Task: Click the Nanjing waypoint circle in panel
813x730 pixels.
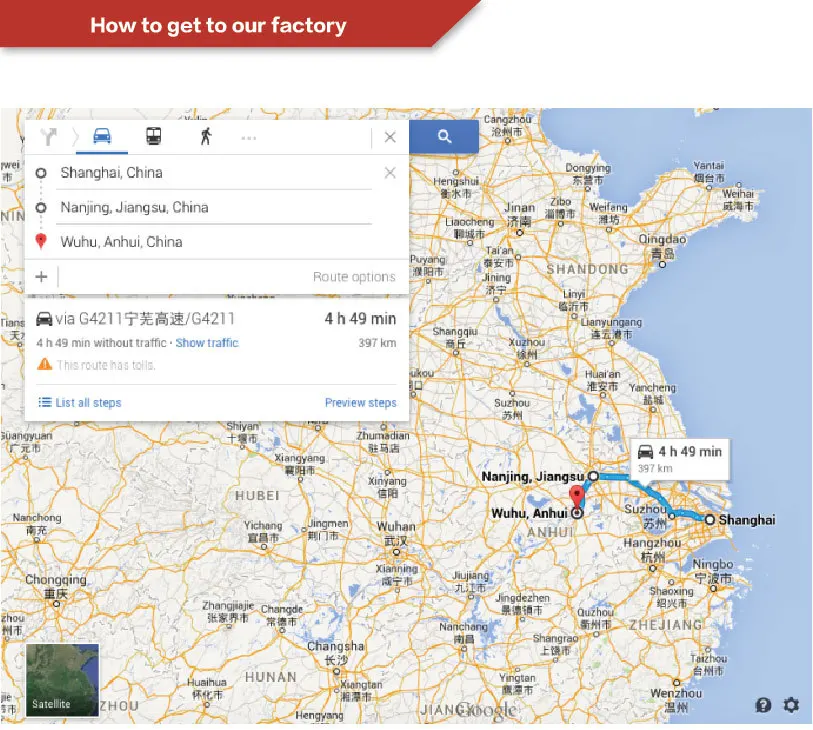Action: (41, 207)
